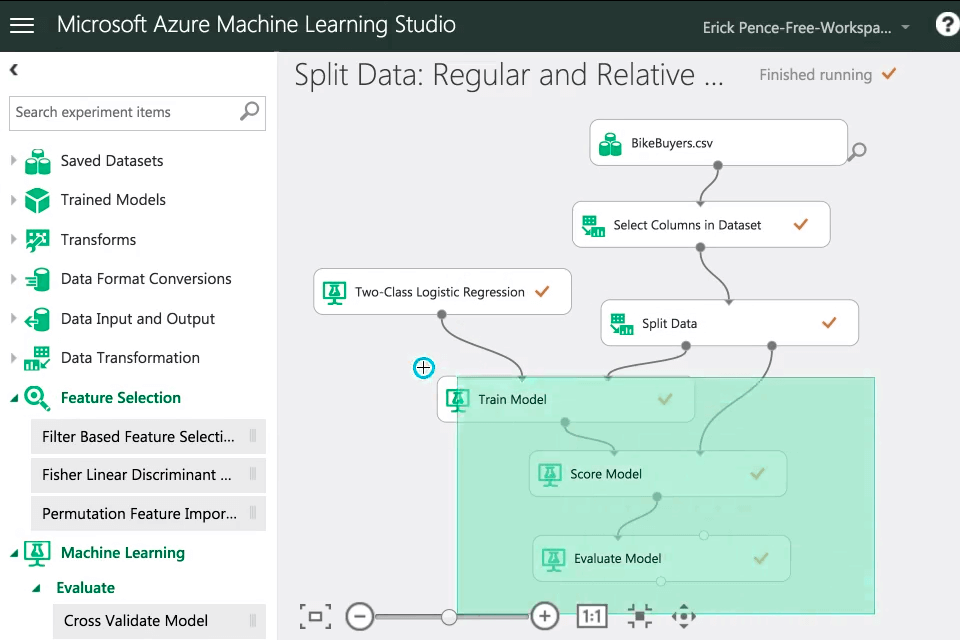960x640 pixels.
Task: Click the Saved Datasets cylinder icon
Action: [37, 161]
